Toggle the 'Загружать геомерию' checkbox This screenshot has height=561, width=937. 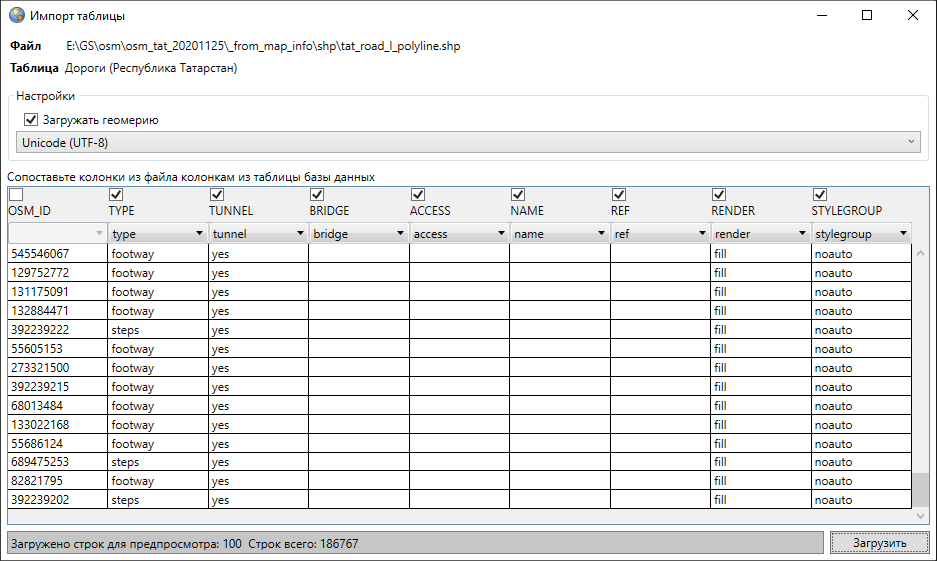pyautogui.click(x=30, y=120)
